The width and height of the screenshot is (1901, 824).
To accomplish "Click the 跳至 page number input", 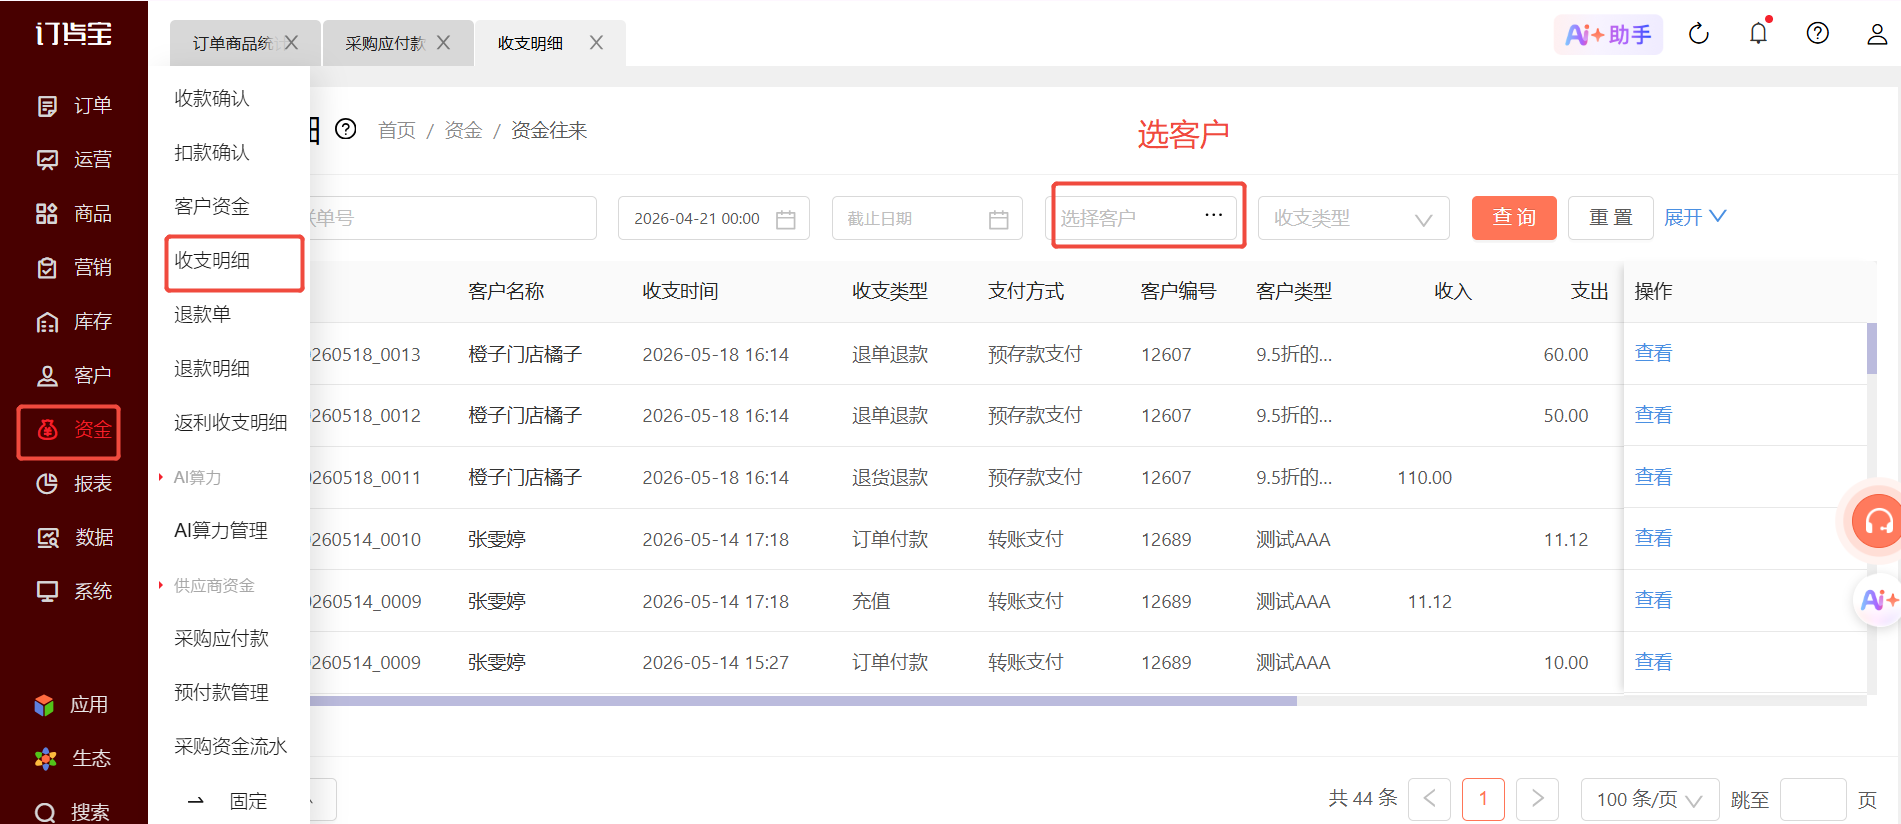I will [1813, 800].
